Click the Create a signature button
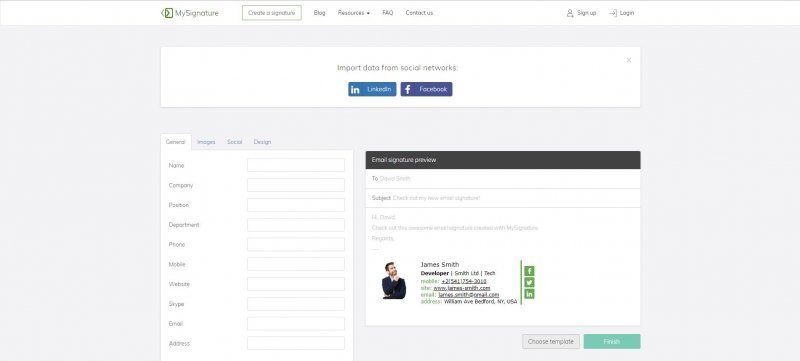 [271, 13]
